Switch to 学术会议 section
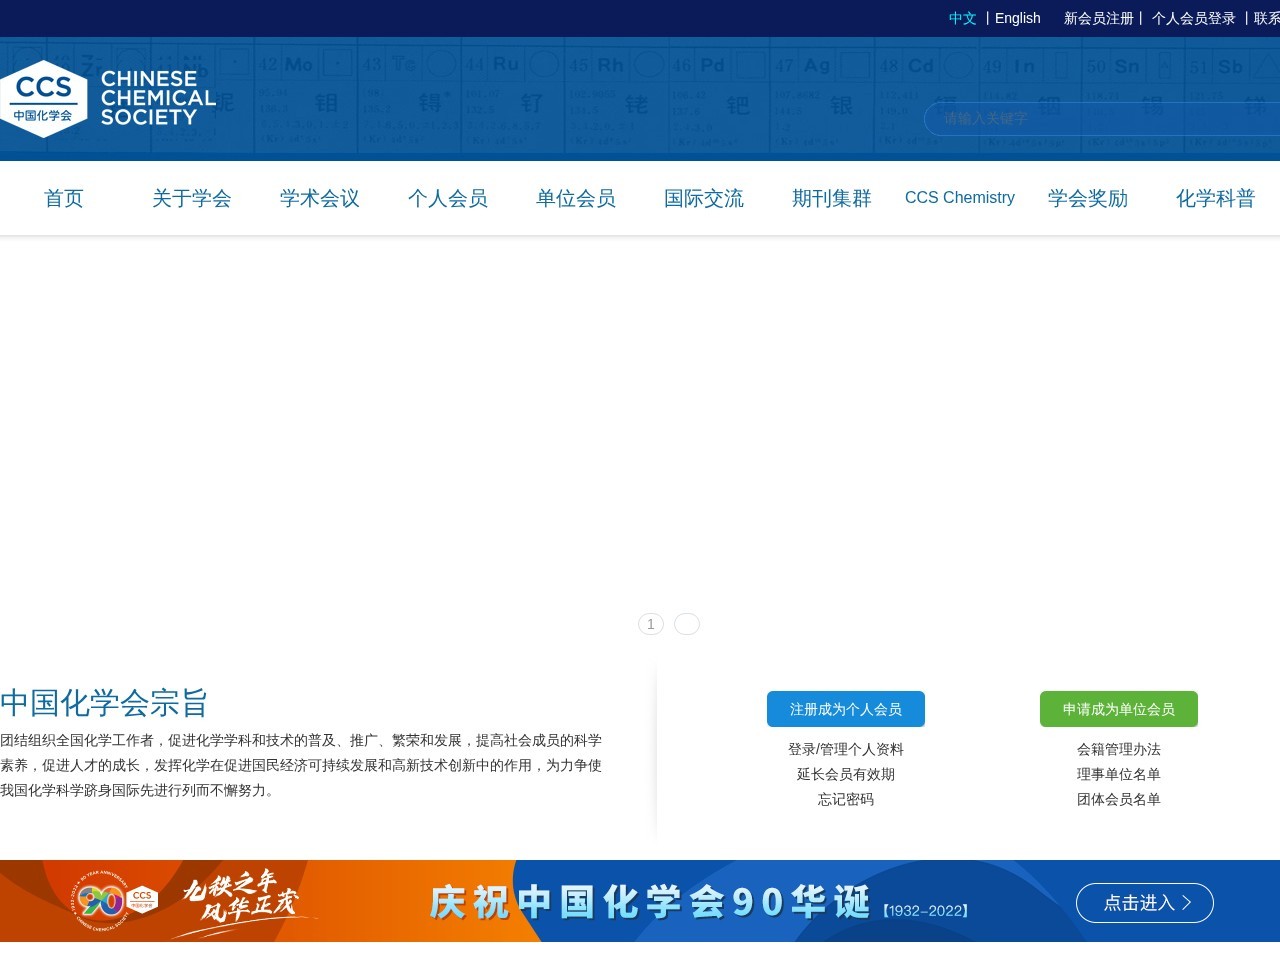The height and width of the screenshot is (960, 1280). 319,199
